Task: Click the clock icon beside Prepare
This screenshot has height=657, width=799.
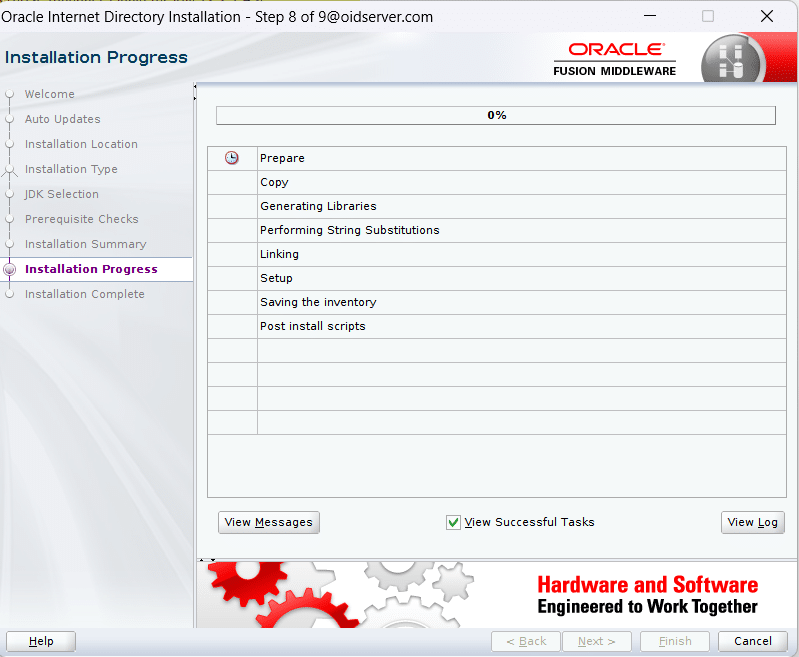Action: click(232, 158)
